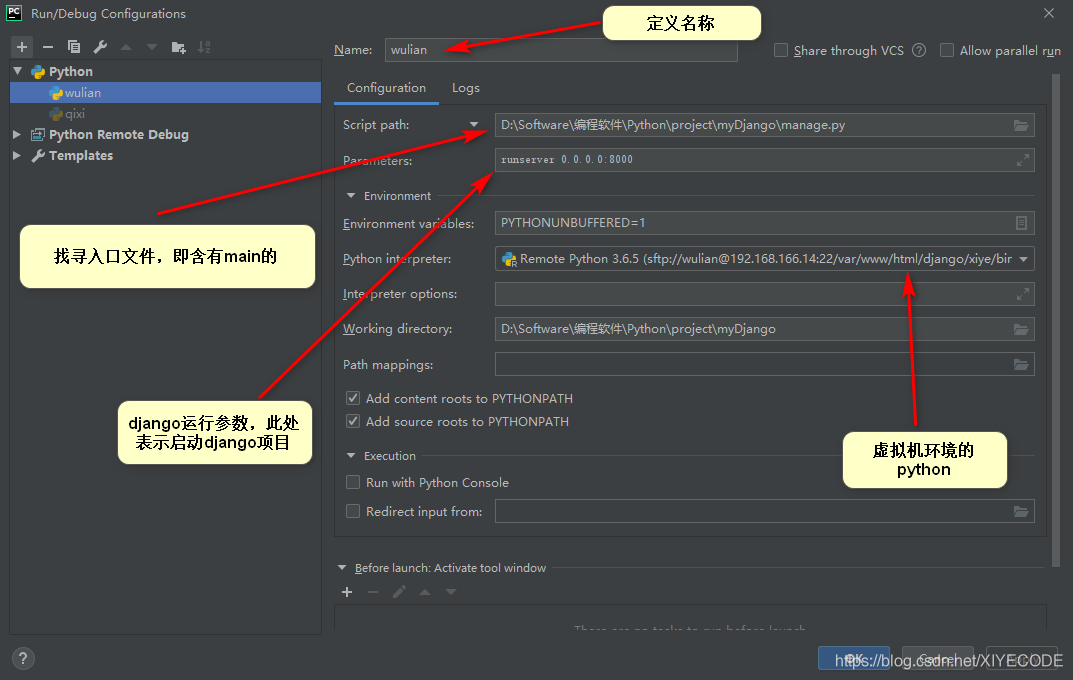Enable Redirect input from checkbox
Image resolution: width=1073 pixels, height=680 pixels.
353,511
